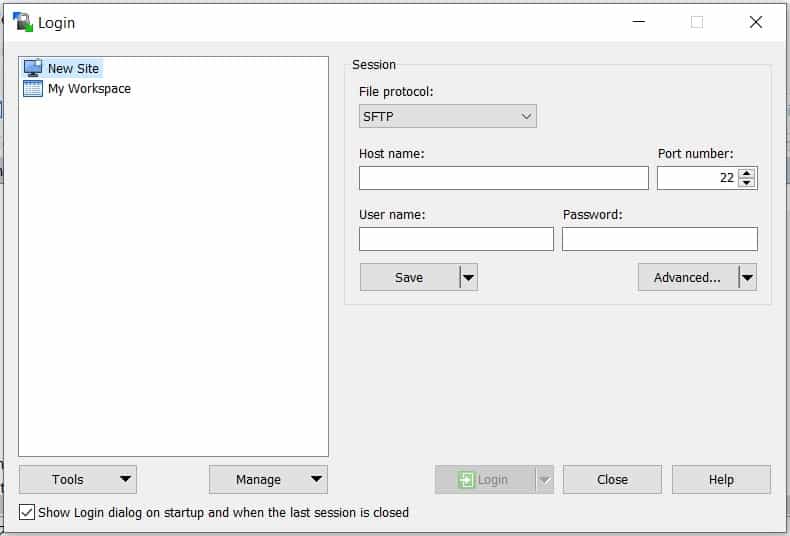Click the Login button

point(485,480)
